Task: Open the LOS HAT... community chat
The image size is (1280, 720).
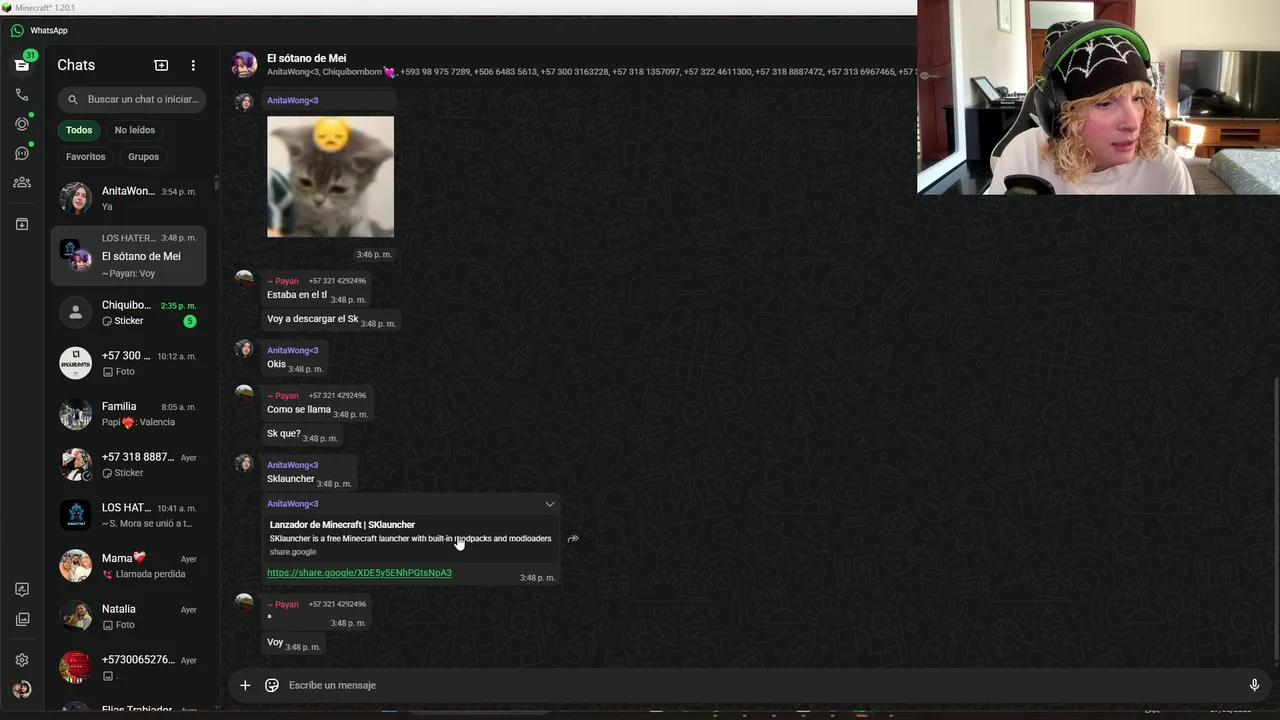Action: (129, 515)
